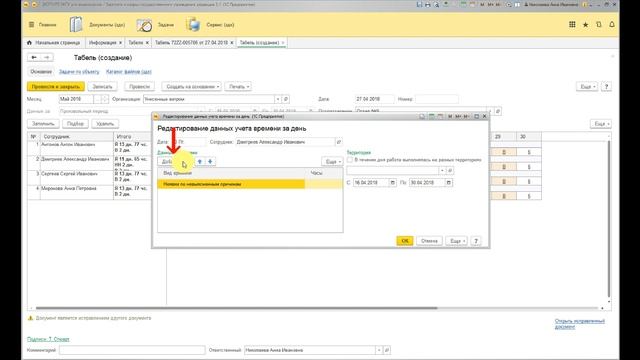Expand Организация dropdown arrow
The image size is (640, 360).
click(x=278, y=99)
